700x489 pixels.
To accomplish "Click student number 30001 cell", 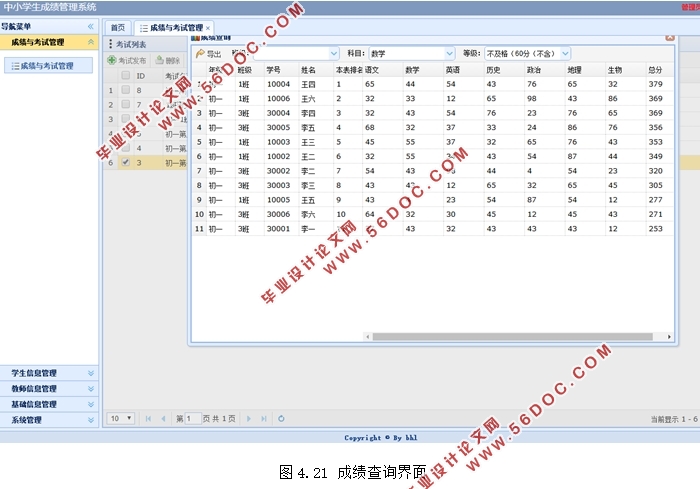I will click(281, 229).
